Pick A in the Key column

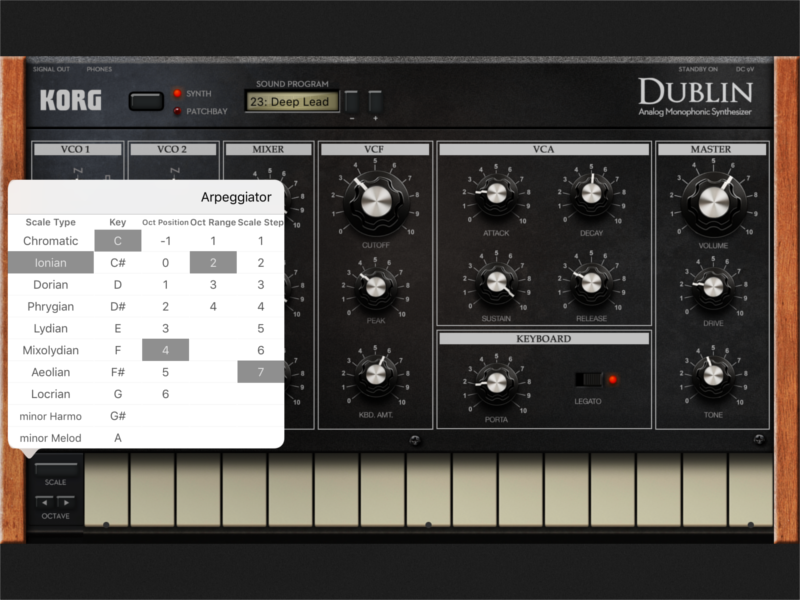click(118, 438)
